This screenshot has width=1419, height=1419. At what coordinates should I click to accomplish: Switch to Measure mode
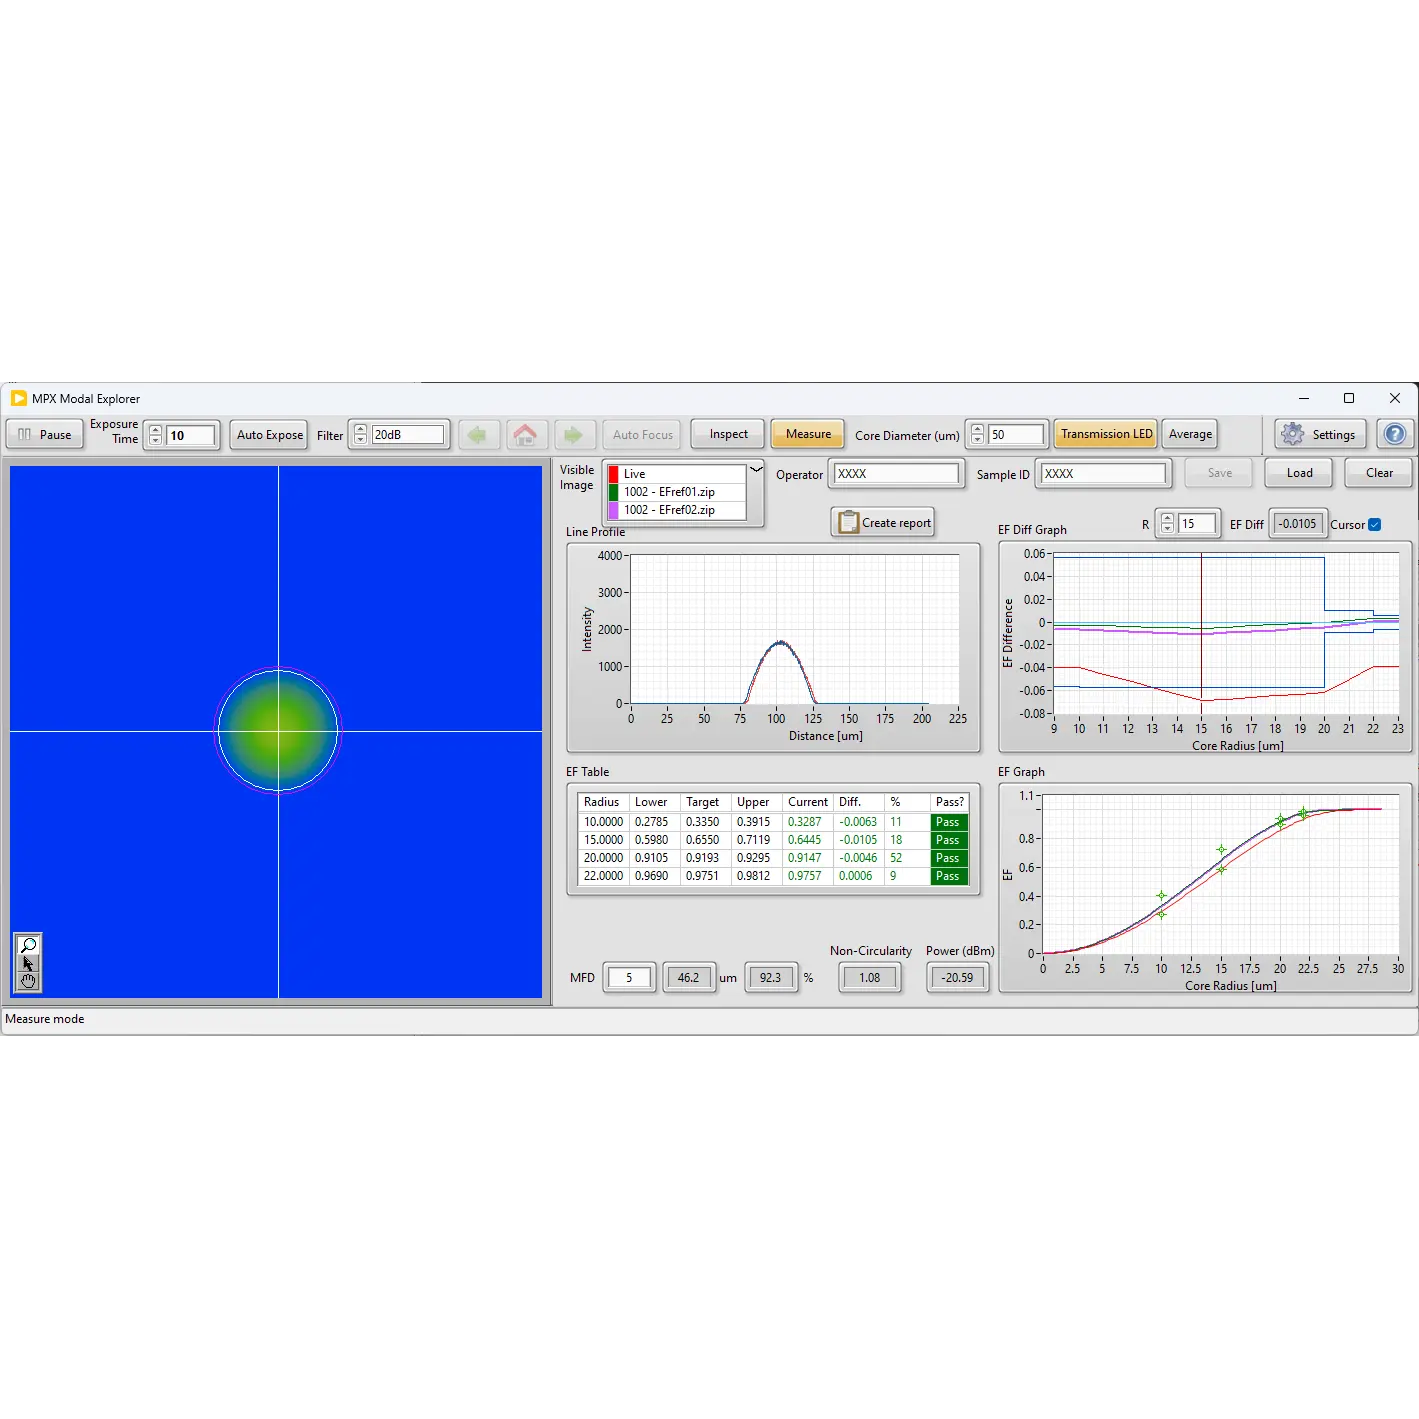tap(808, 434)
